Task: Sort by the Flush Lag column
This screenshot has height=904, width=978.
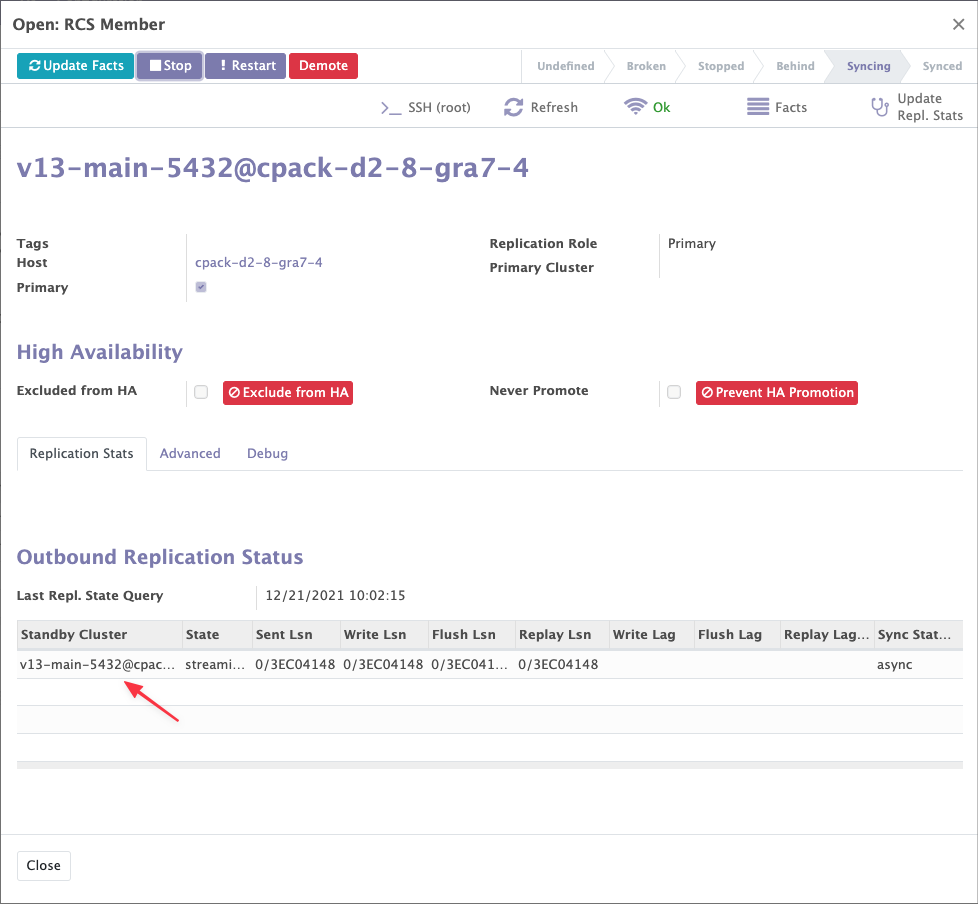Action: coord(737,634)
